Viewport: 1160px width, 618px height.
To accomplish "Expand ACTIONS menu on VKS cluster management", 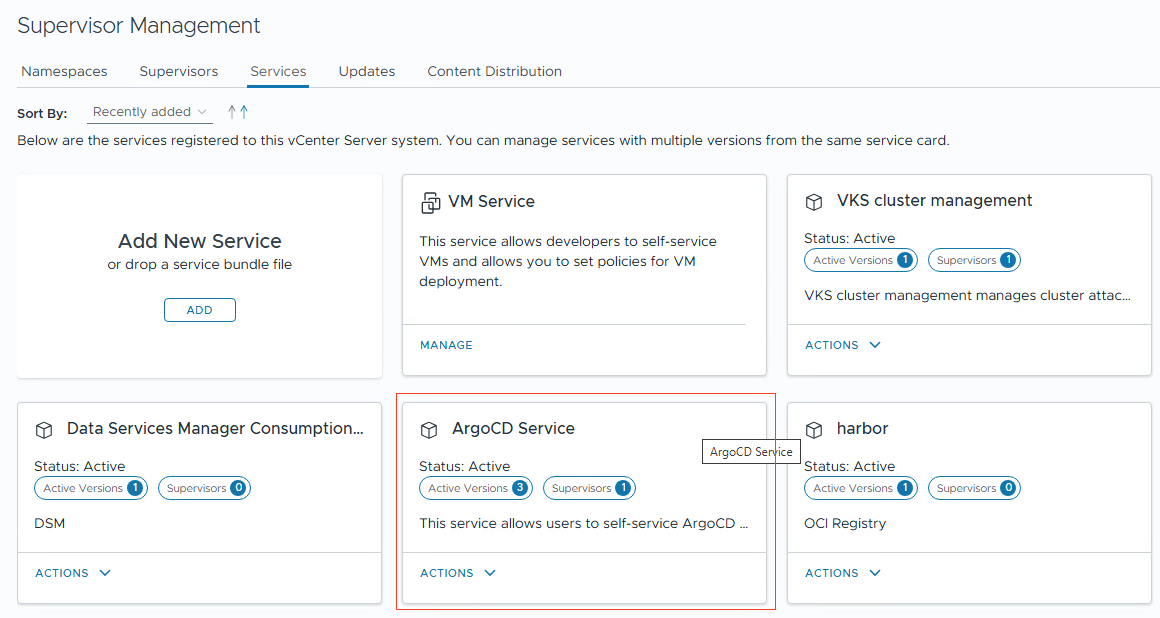I will point(843,345).
